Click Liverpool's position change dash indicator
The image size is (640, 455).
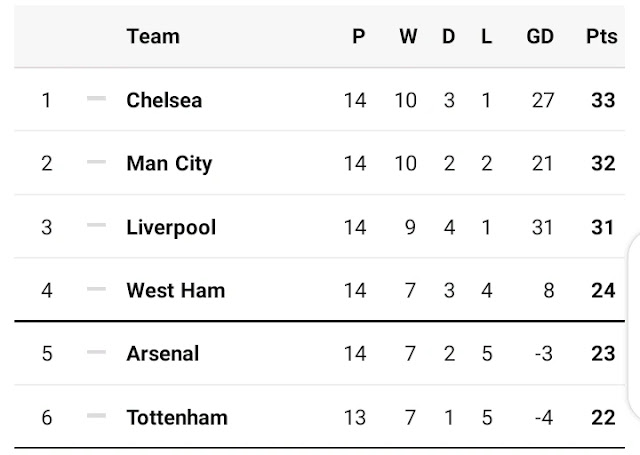(96, 227)
